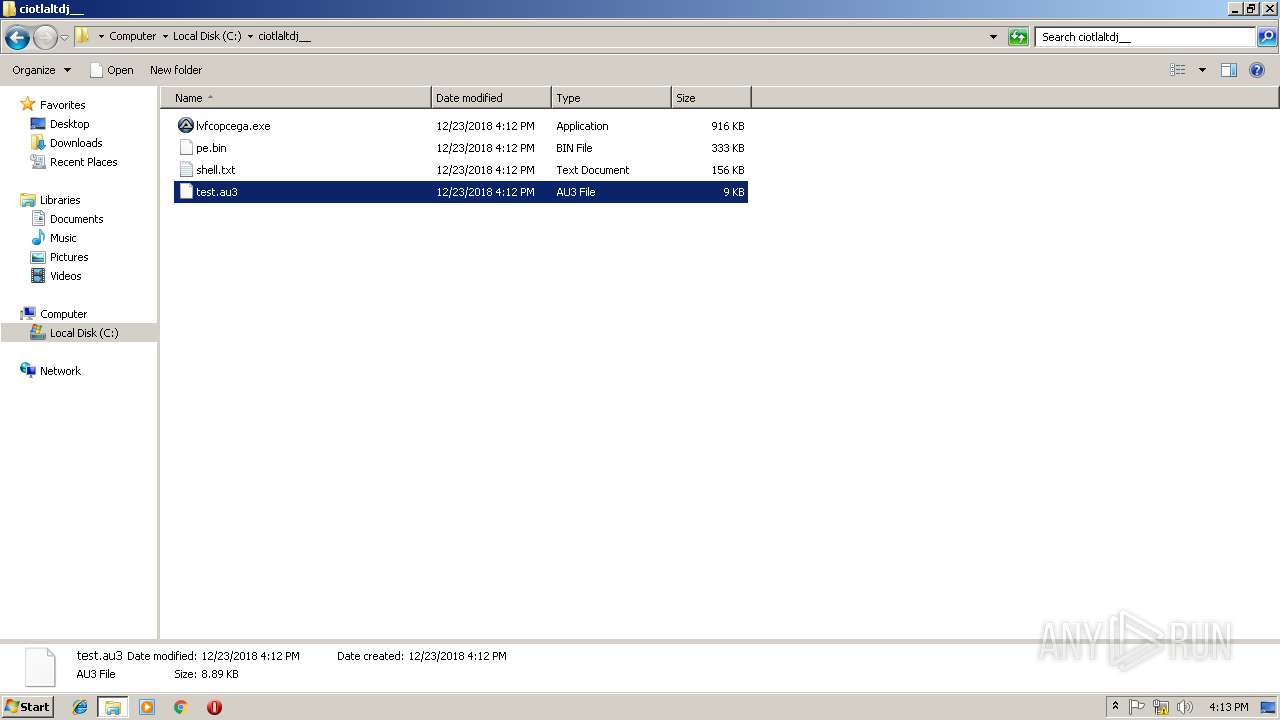Open Network in navigation pane

[x=60, y=371]
